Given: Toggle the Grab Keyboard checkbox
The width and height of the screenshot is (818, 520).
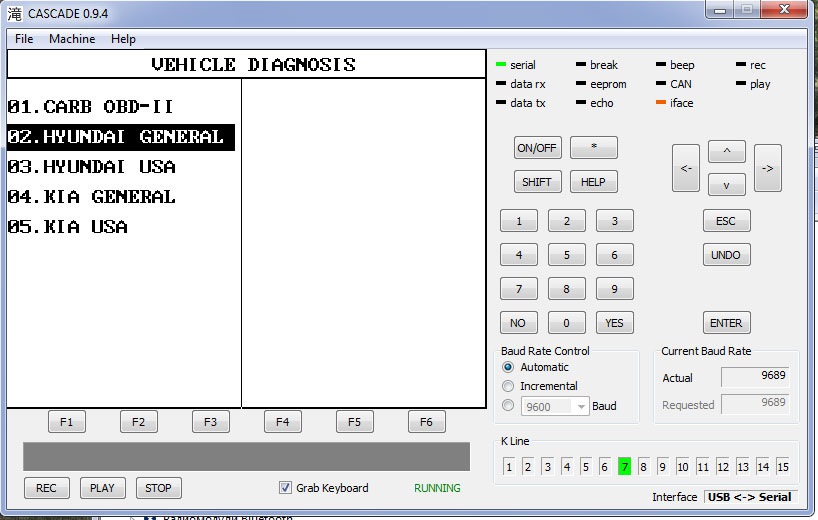Looking at the screenshot, I should pyautogui.click(x=285, y=488).
